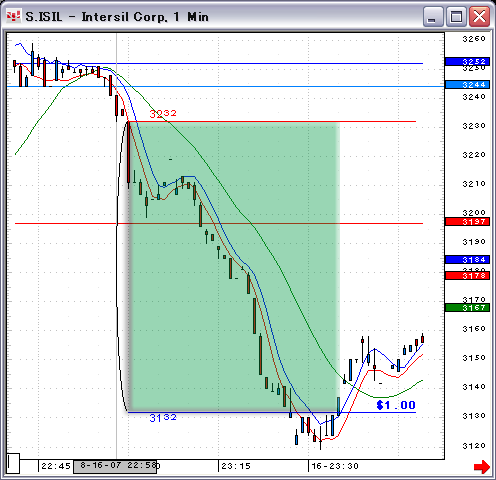Select the blue 3252 price marker
This screenshot has width=496, height=480.
467,62
